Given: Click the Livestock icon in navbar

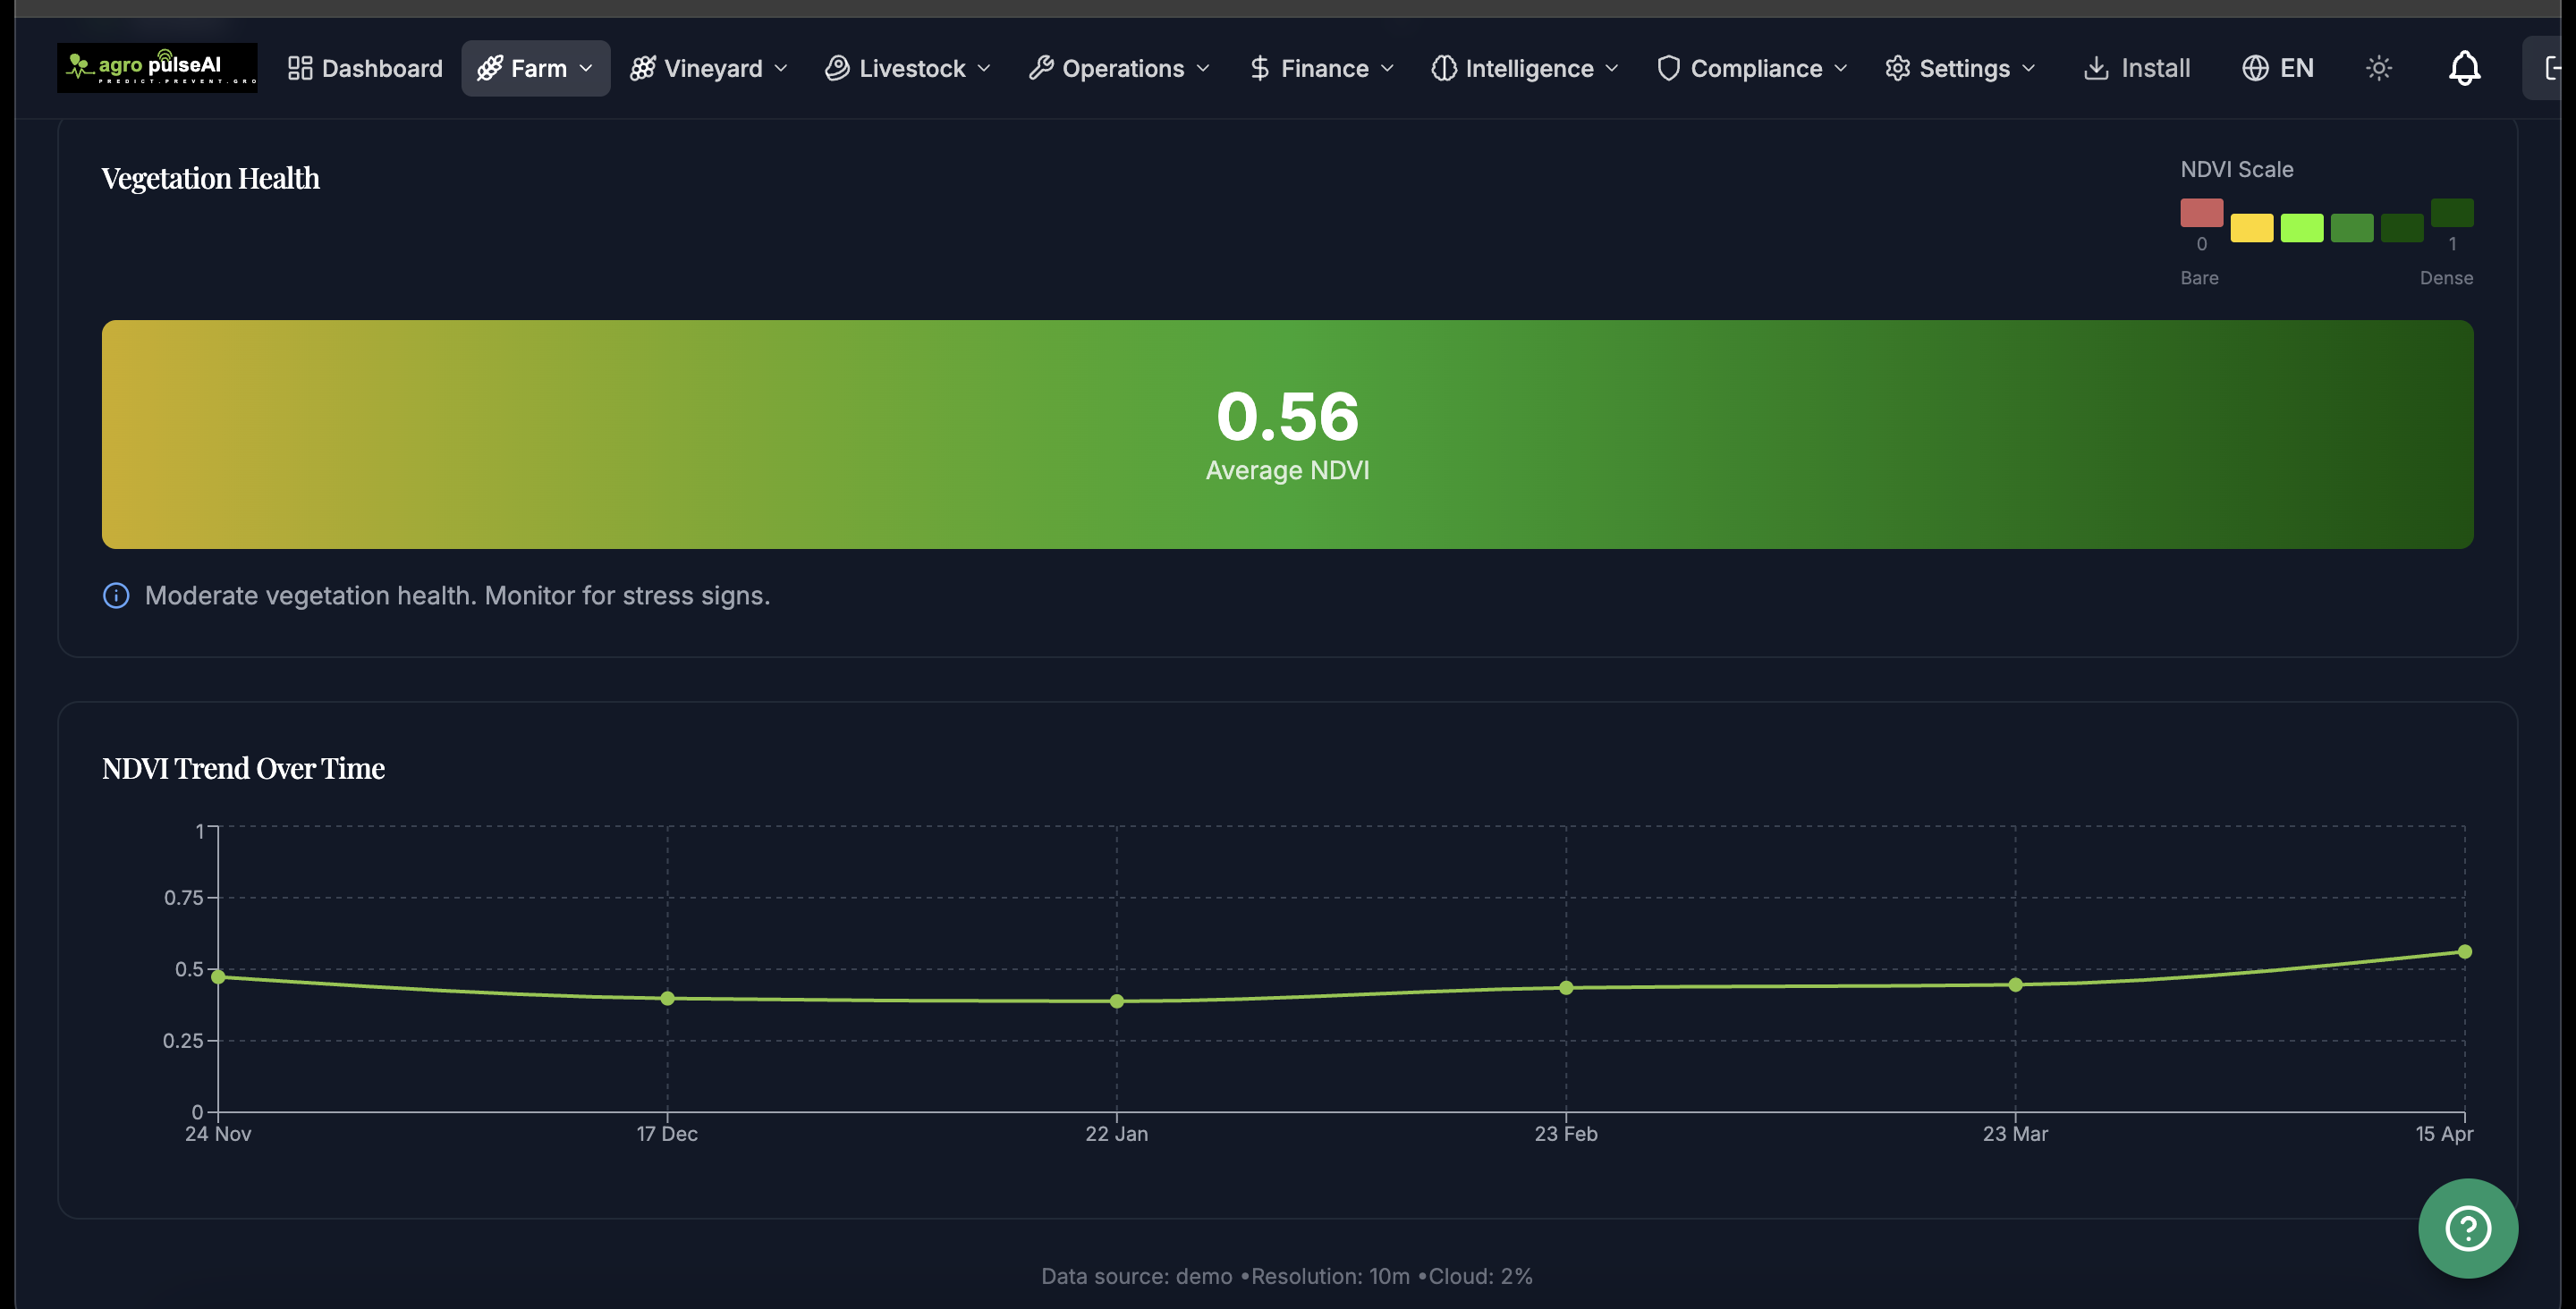Looking at the screenshot, I should click(837, 68).
